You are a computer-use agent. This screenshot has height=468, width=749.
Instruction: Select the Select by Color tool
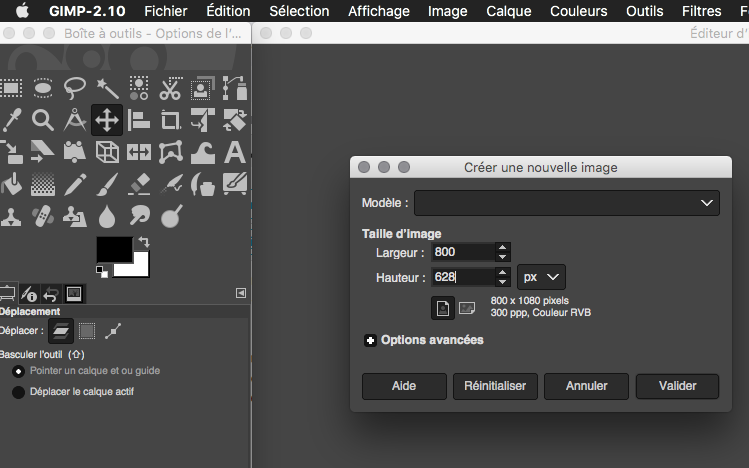[x=139, y=88]
